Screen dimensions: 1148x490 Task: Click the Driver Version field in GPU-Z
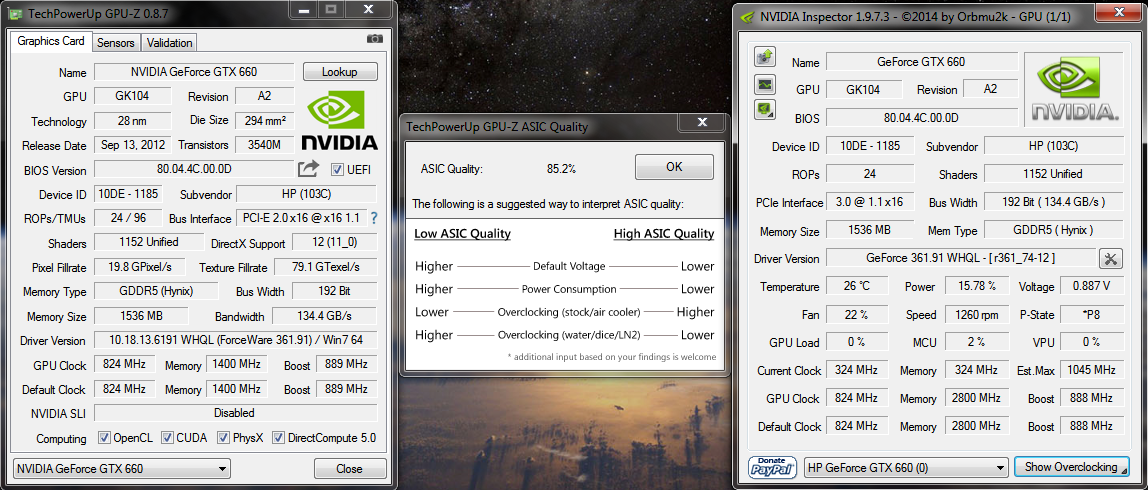pyautogui.click(x=236, y=341)
